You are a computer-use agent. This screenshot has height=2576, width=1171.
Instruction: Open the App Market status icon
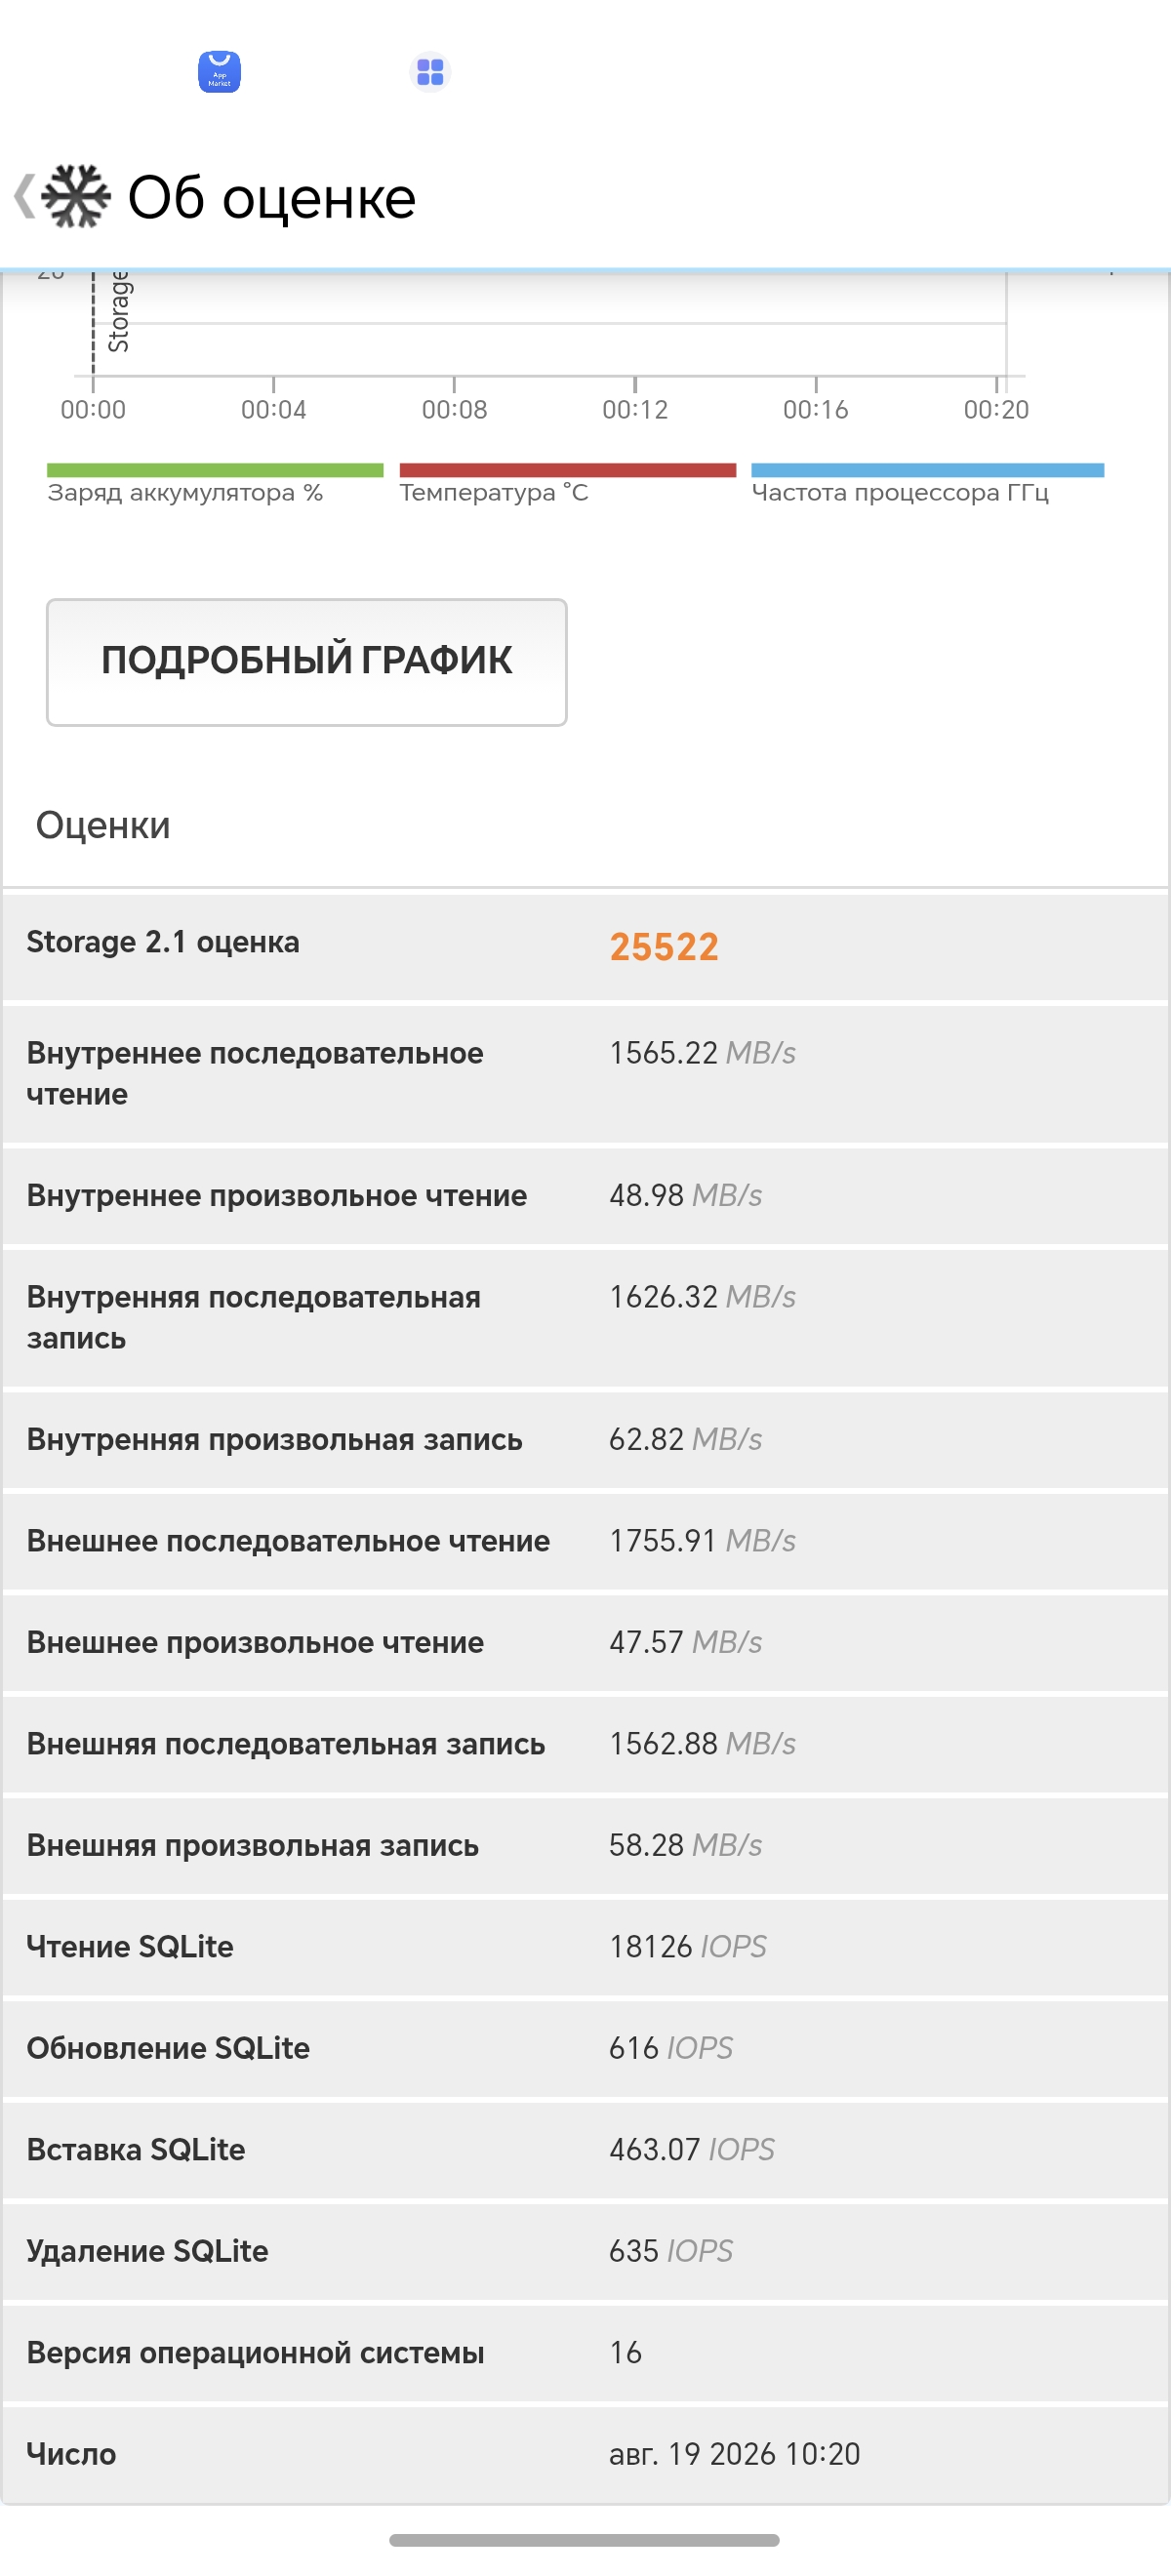[219, 72]
